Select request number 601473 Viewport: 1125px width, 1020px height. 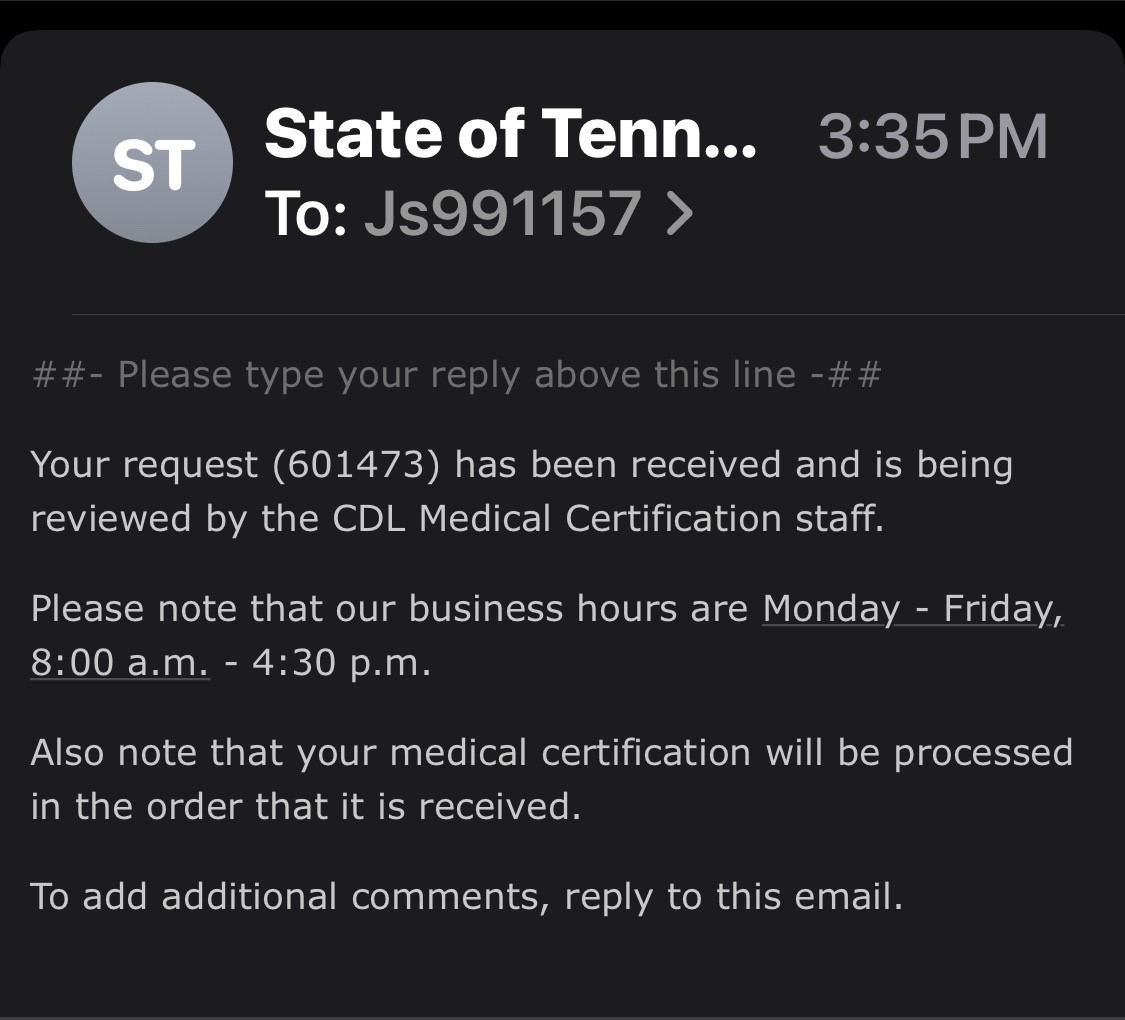pyautogui.click(x=356, y=465)
